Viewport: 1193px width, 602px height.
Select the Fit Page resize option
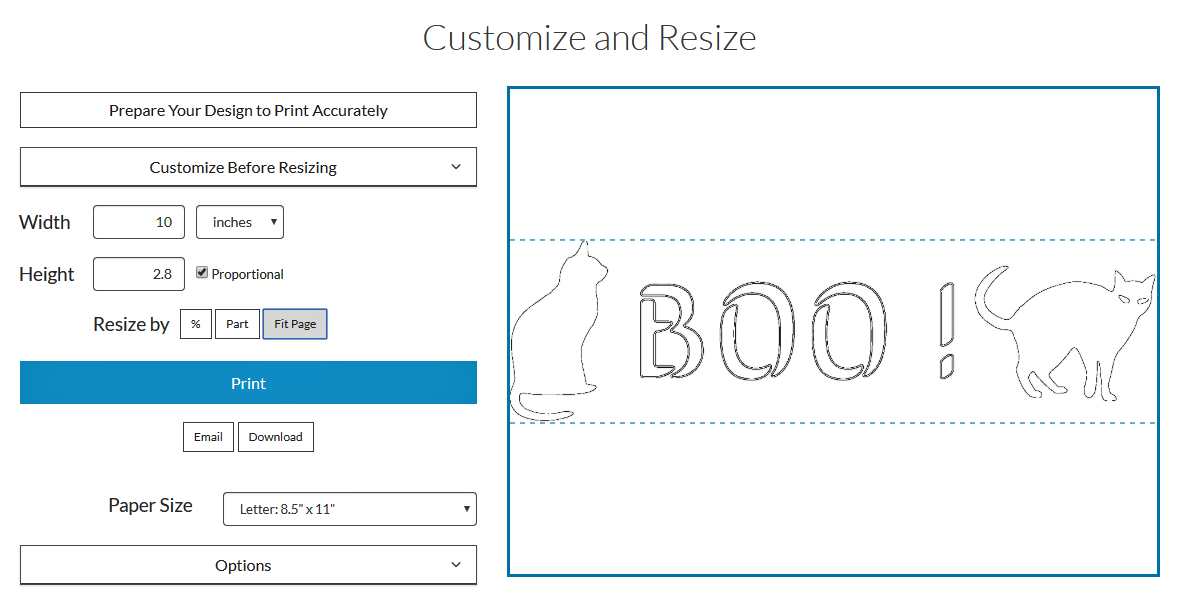(x=295, y=324)
